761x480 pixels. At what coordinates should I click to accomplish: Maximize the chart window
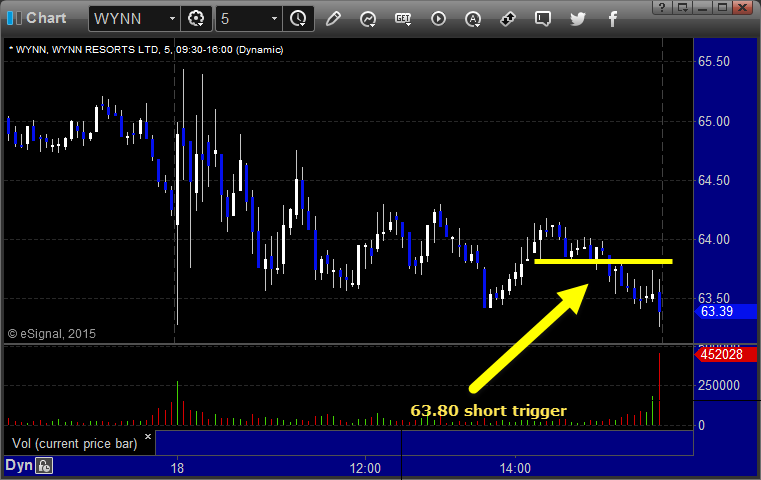722,7
